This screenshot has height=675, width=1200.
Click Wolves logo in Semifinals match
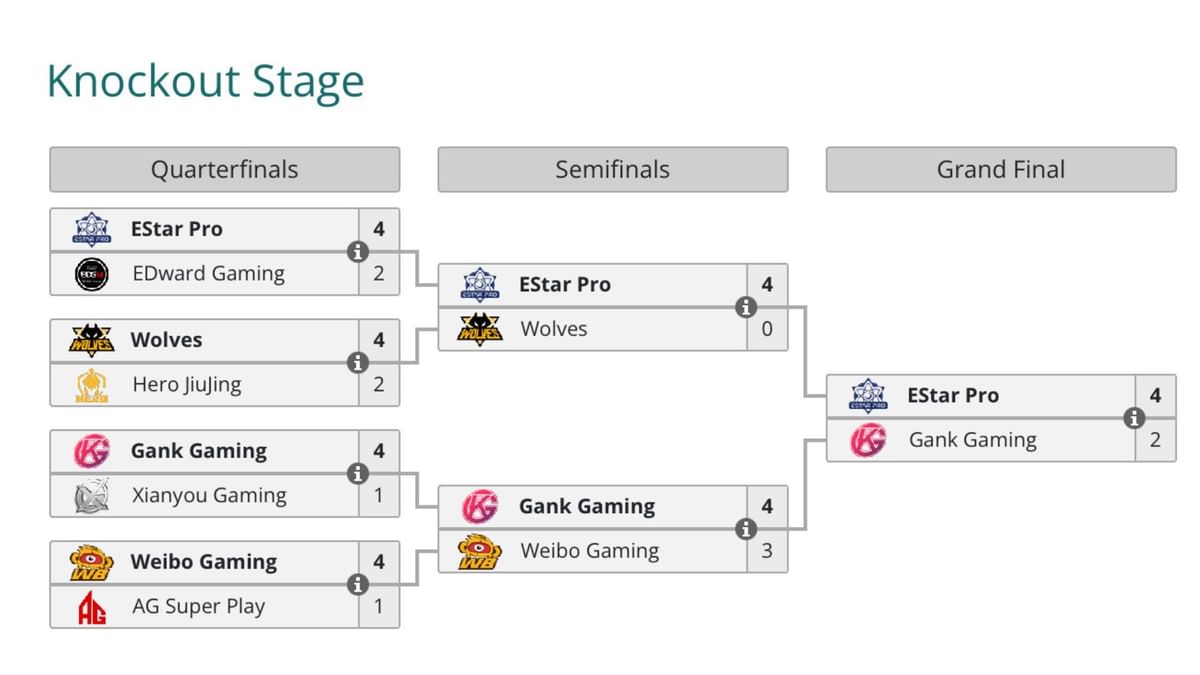click(x=480, y=329)
